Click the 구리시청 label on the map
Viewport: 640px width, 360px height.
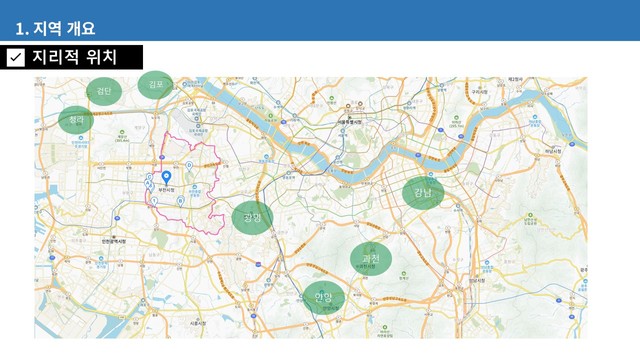point(479,92)
